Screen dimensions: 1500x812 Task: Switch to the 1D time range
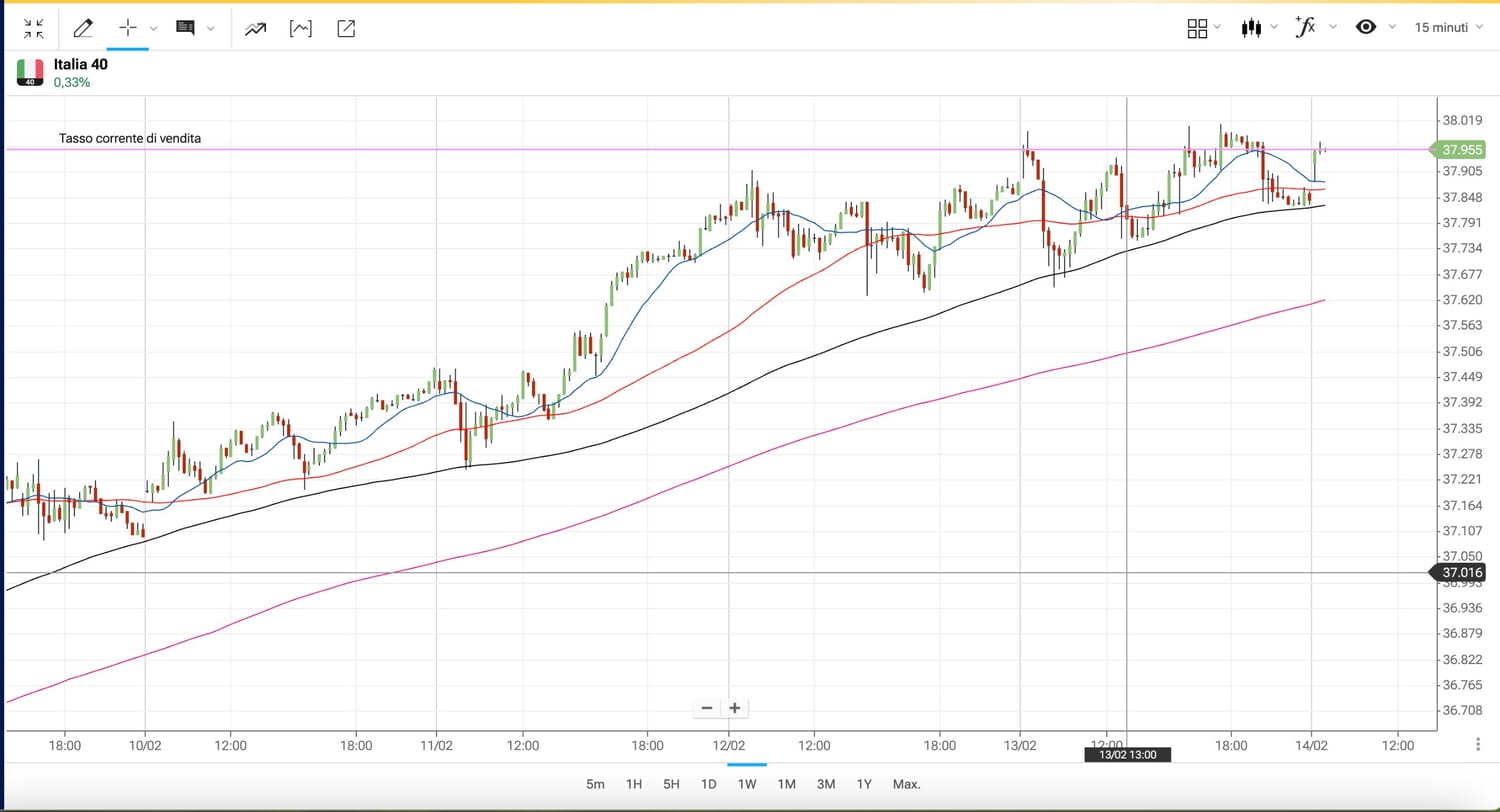tap(709, 784)
